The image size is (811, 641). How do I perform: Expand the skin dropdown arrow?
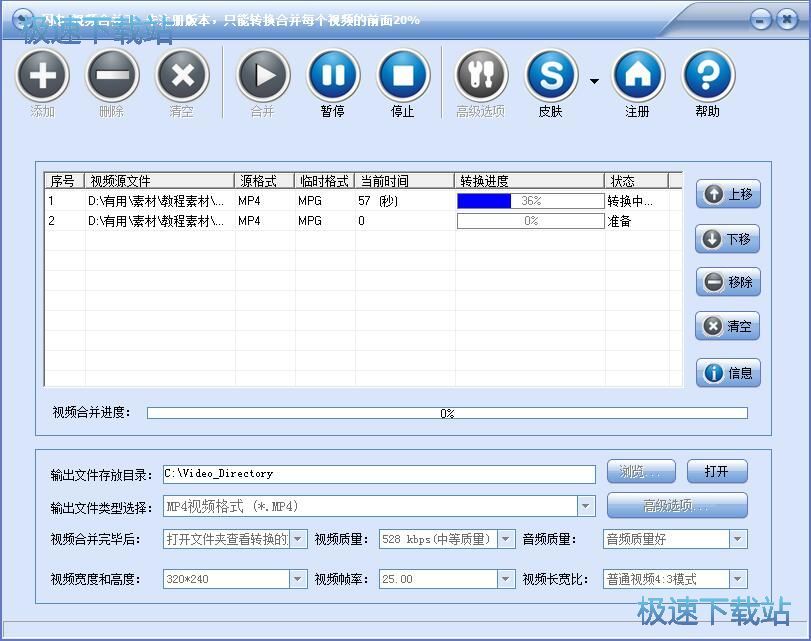coord(594,81)
